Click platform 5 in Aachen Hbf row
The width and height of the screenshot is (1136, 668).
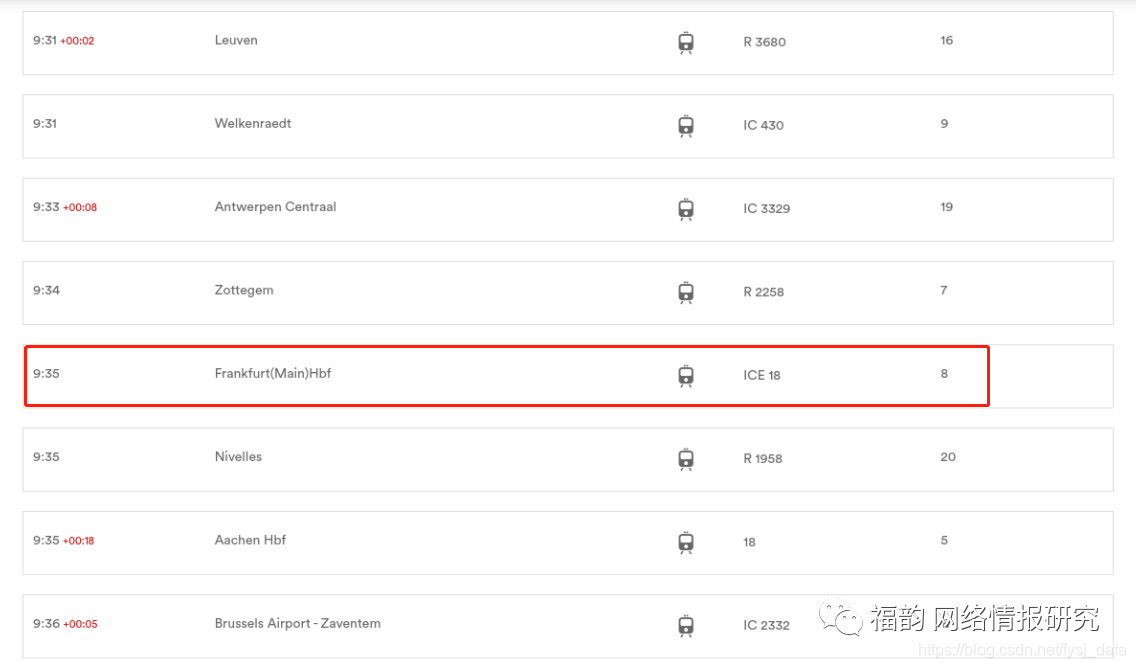(944, 540)
